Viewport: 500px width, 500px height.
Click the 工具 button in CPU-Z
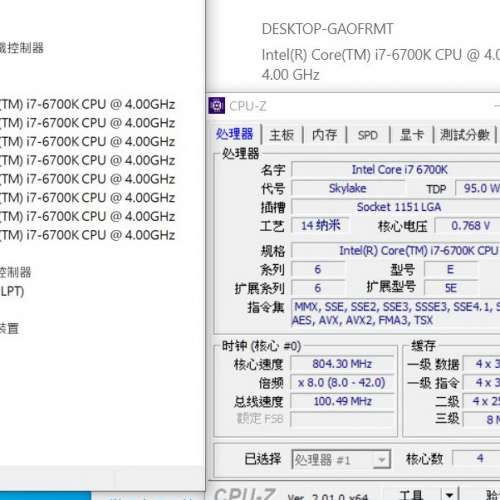click(412, 494)
